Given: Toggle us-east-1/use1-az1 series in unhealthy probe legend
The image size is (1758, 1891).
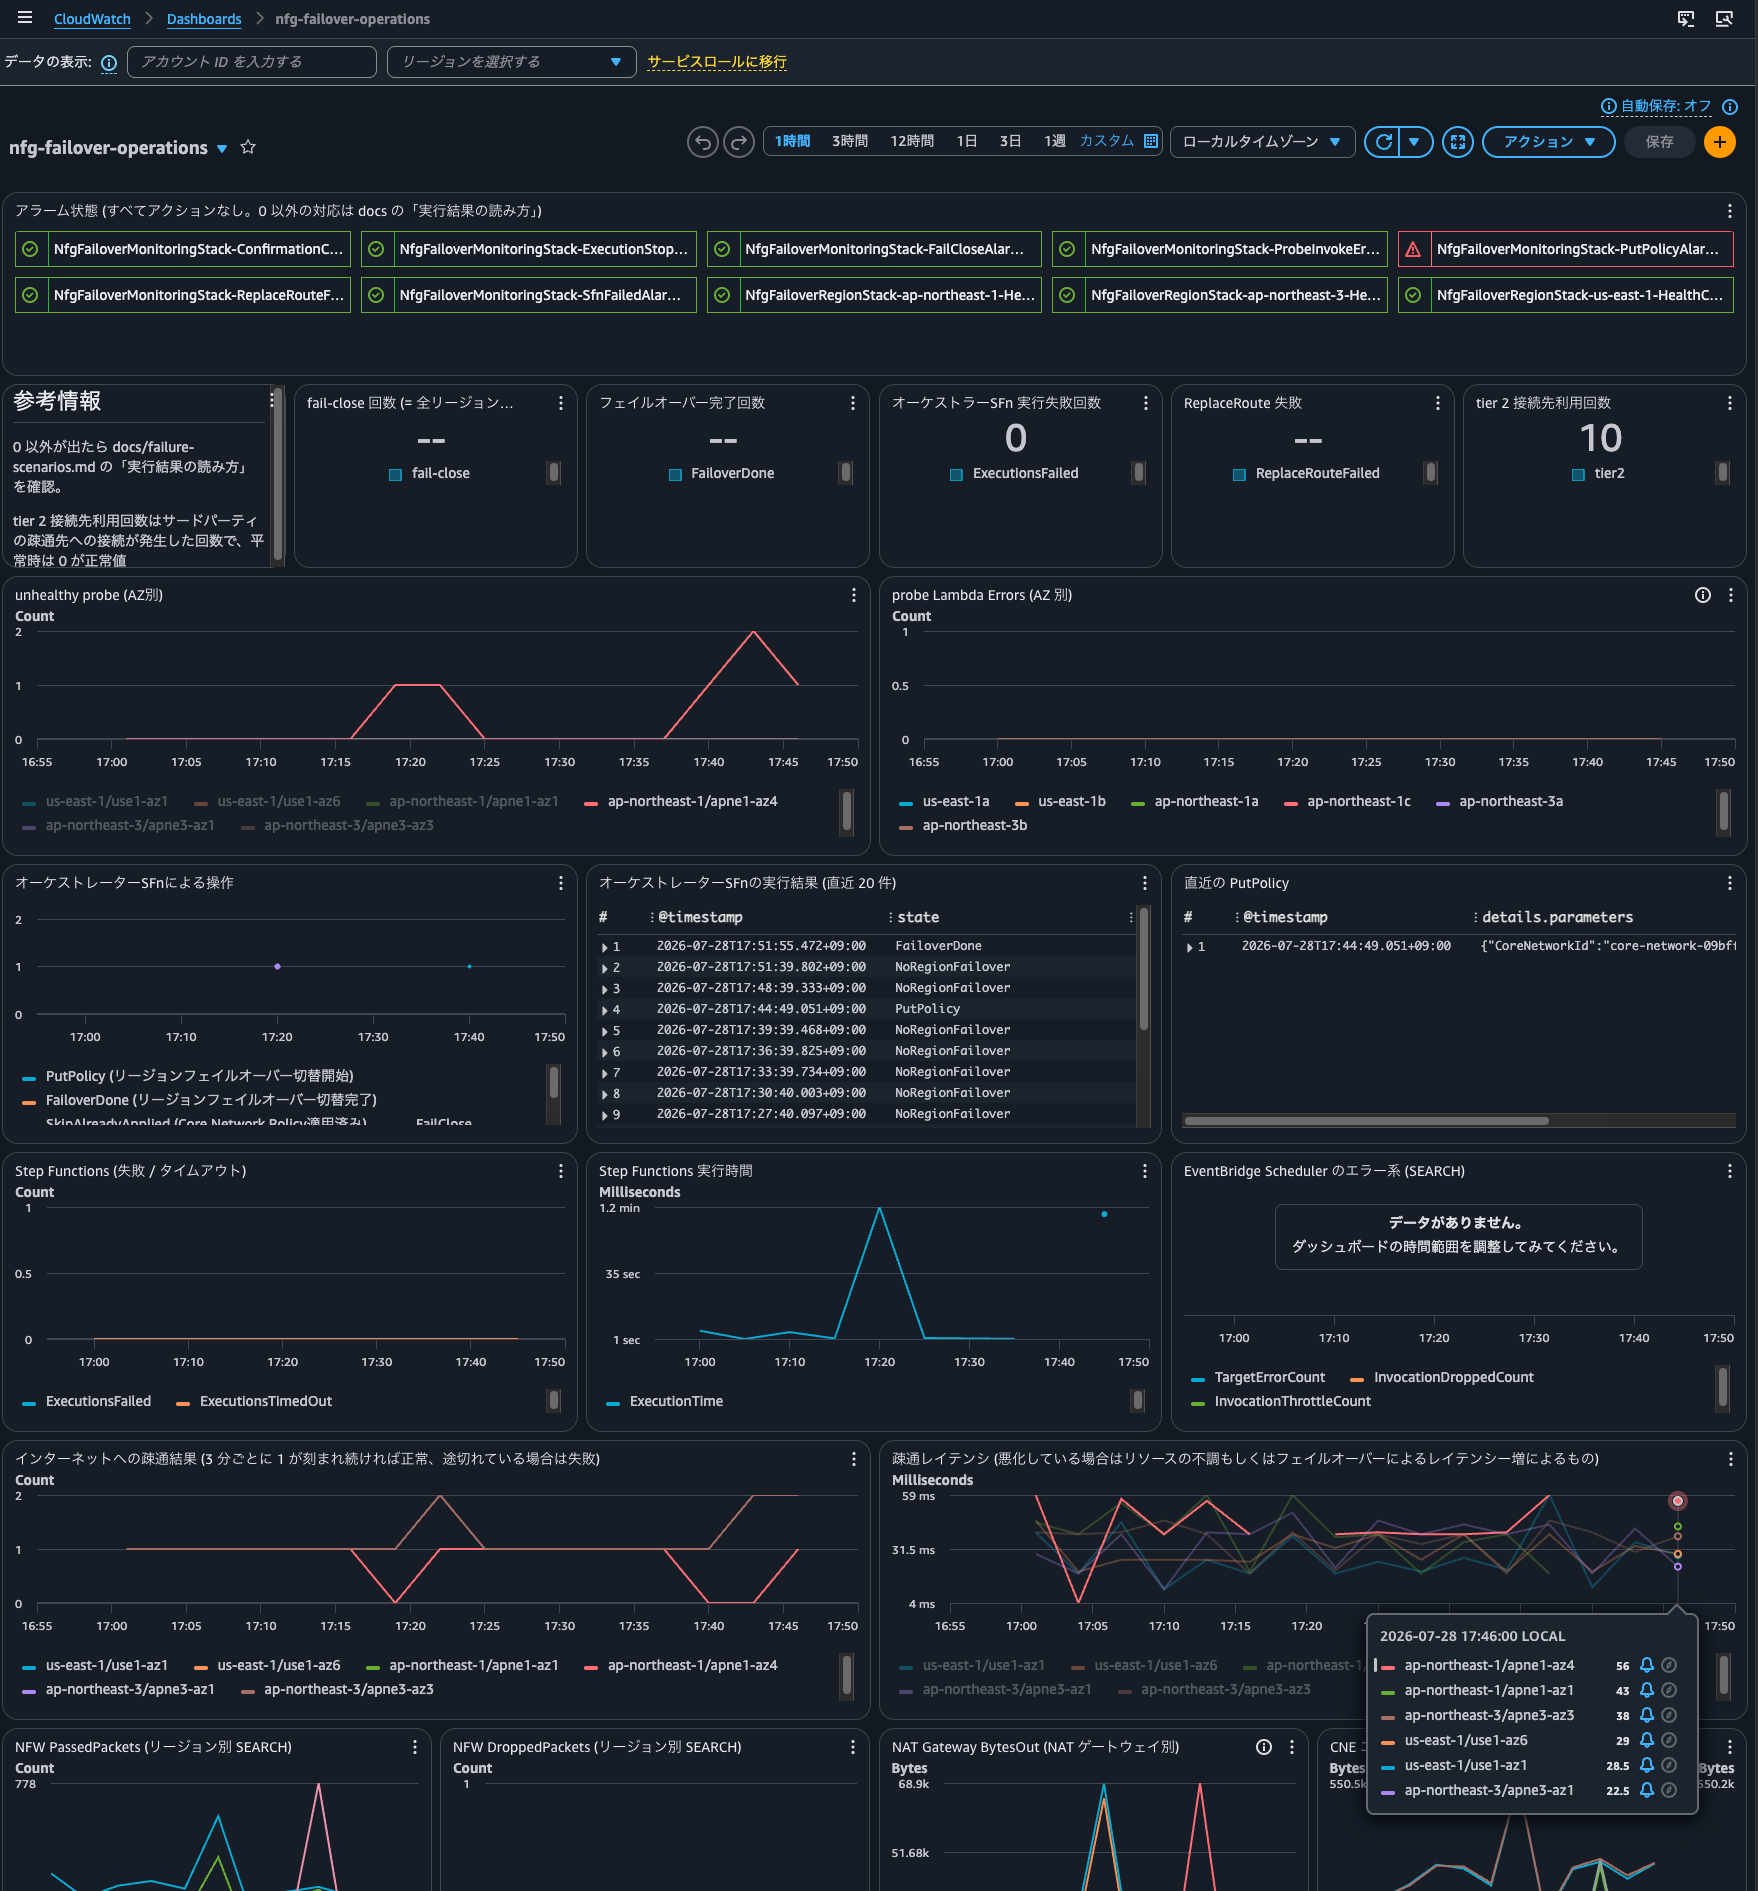Looking at the screenshot, I should [x=95, y=801].
